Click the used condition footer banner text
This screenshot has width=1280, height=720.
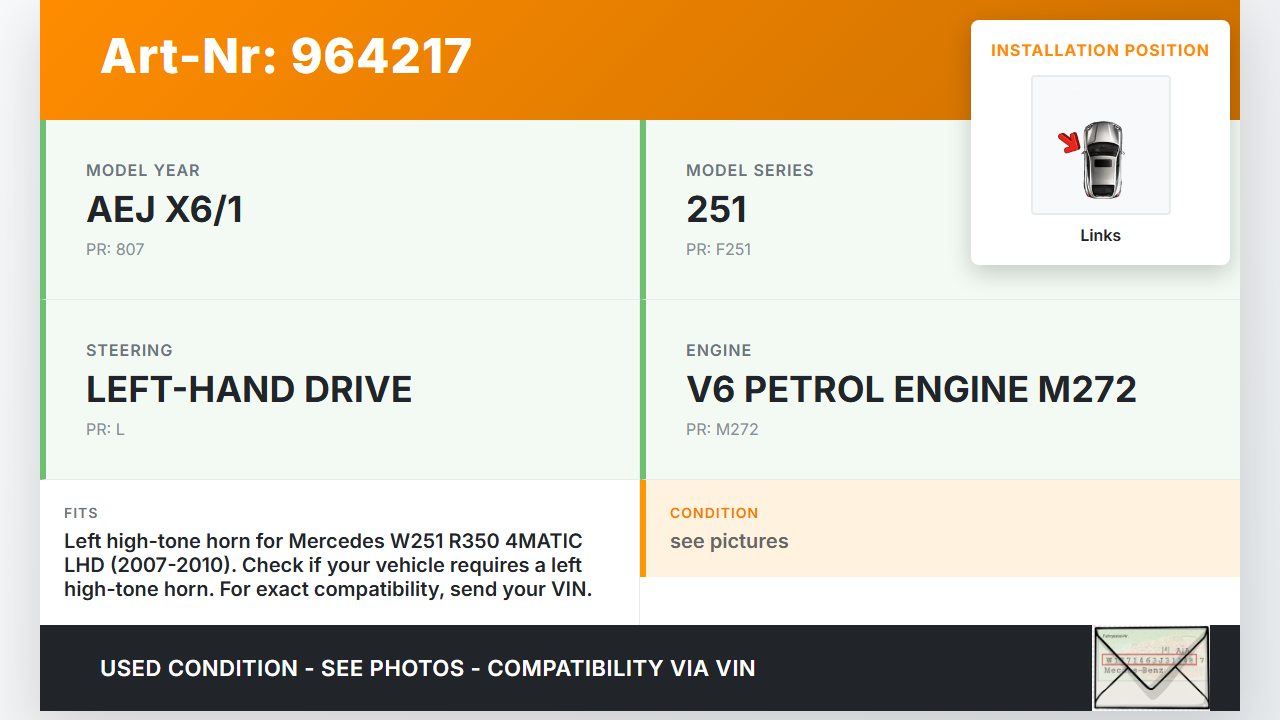coord(428,668)
